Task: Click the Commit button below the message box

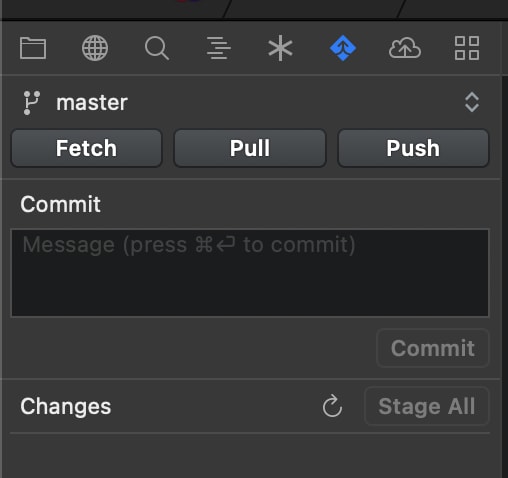Action: click(x=433, y=348)
